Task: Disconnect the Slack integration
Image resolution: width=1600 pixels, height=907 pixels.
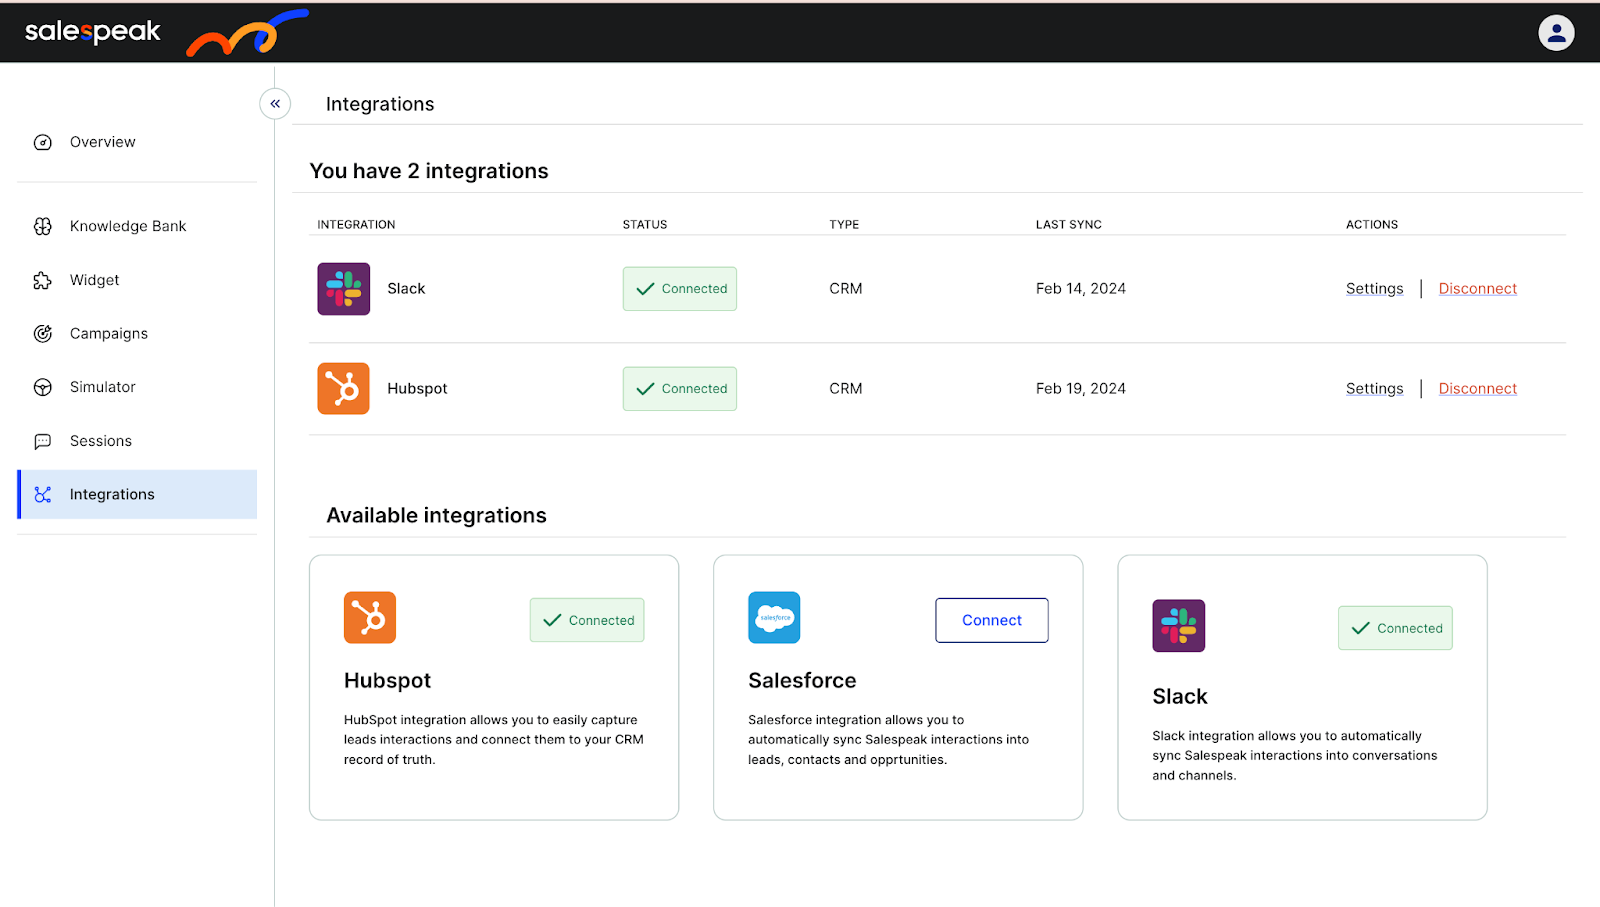Action: 1477,288
